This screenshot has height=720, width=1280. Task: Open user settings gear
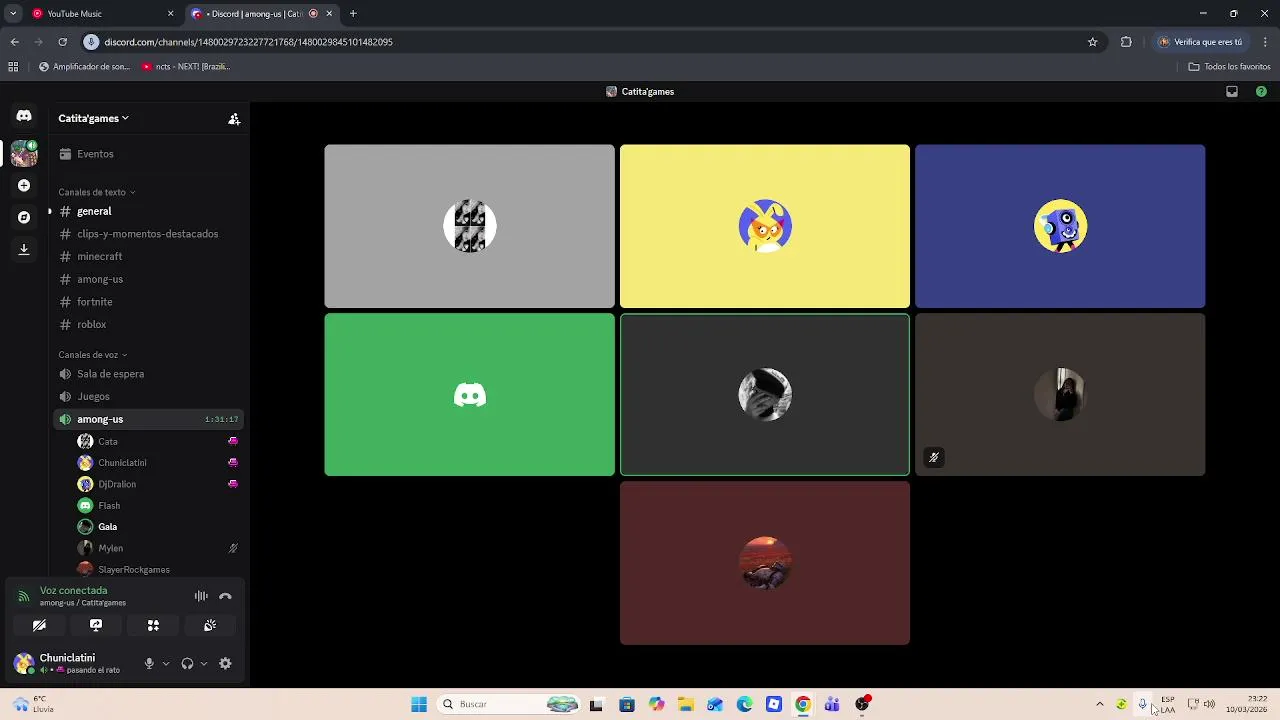(x=225, y=663)
